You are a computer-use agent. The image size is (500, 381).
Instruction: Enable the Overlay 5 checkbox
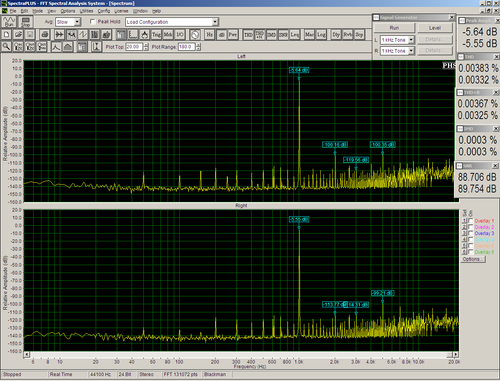(x=471, y=246)
